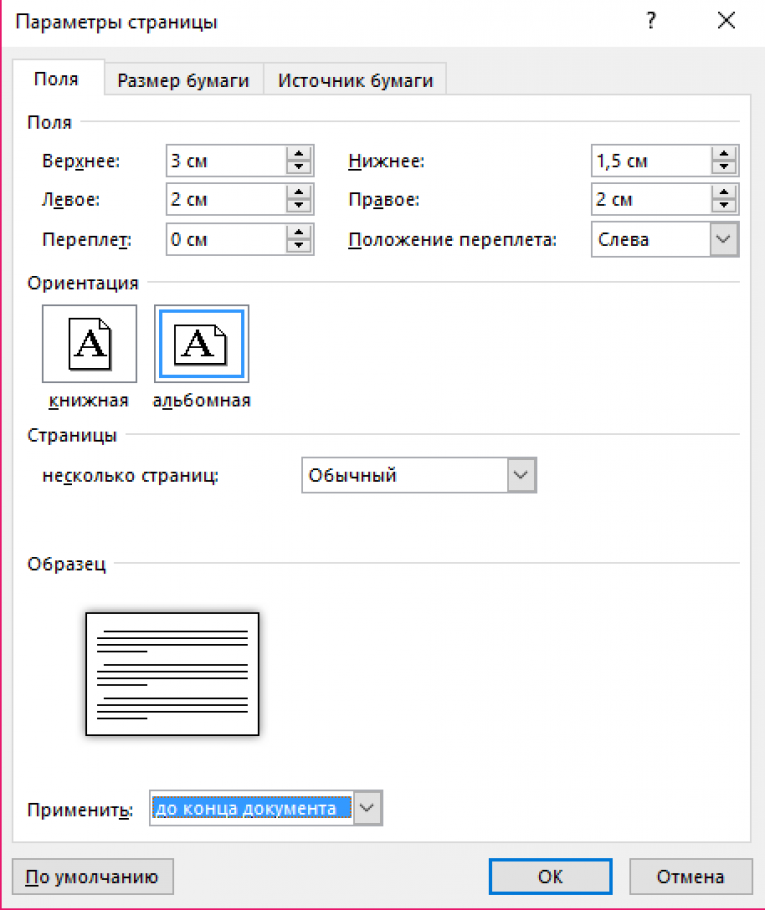Open the Источник бумаги tab
Image resolution: width=765 pixels, height=910 pixels.
(x=355, y=80)
